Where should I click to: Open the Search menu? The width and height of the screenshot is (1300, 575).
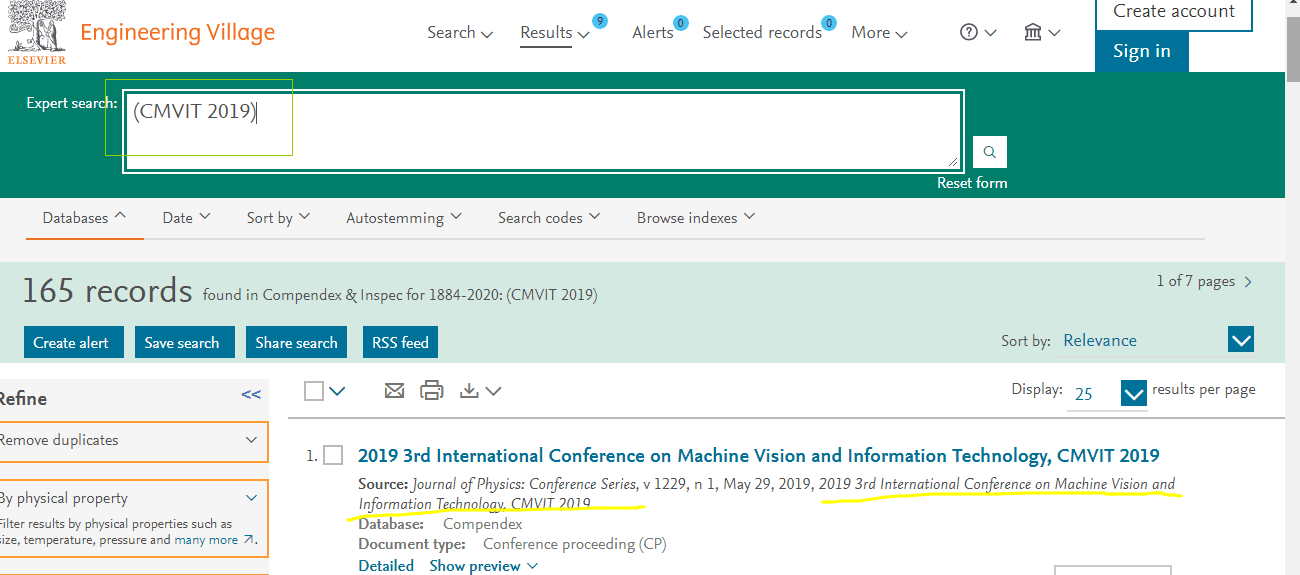point(460,32)
